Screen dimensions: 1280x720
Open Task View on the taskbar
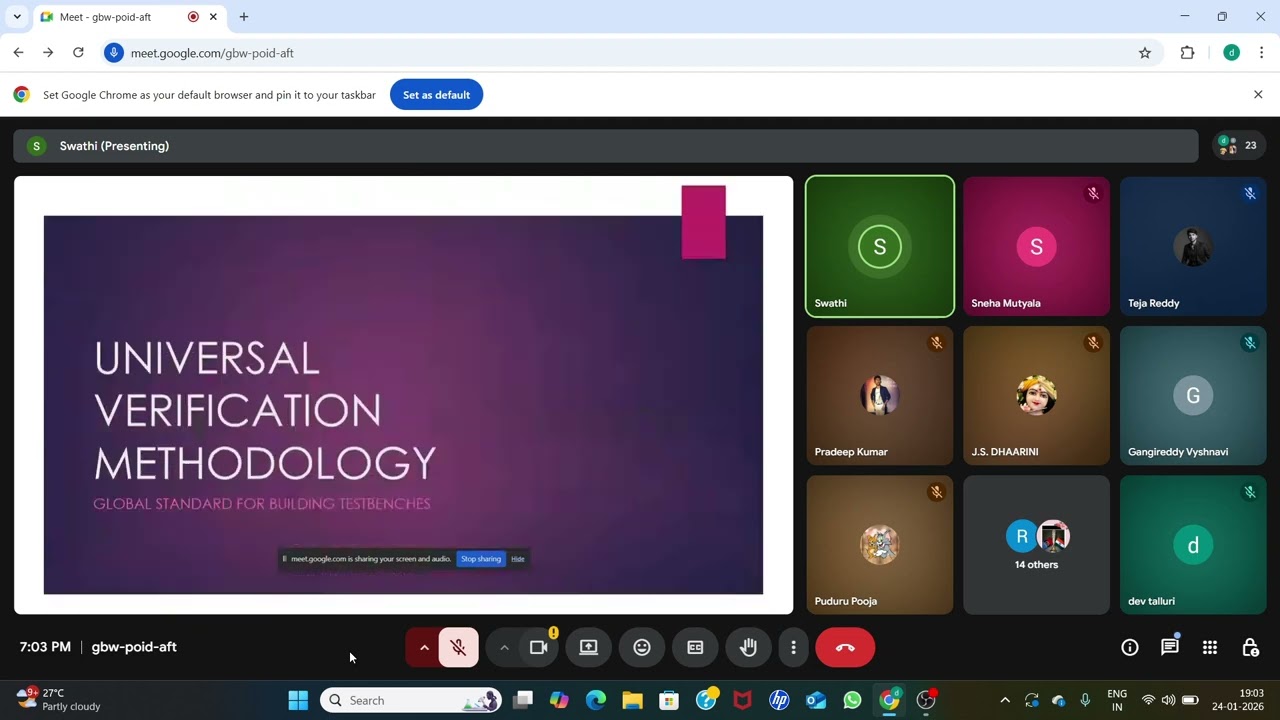[x=522, y=700]
